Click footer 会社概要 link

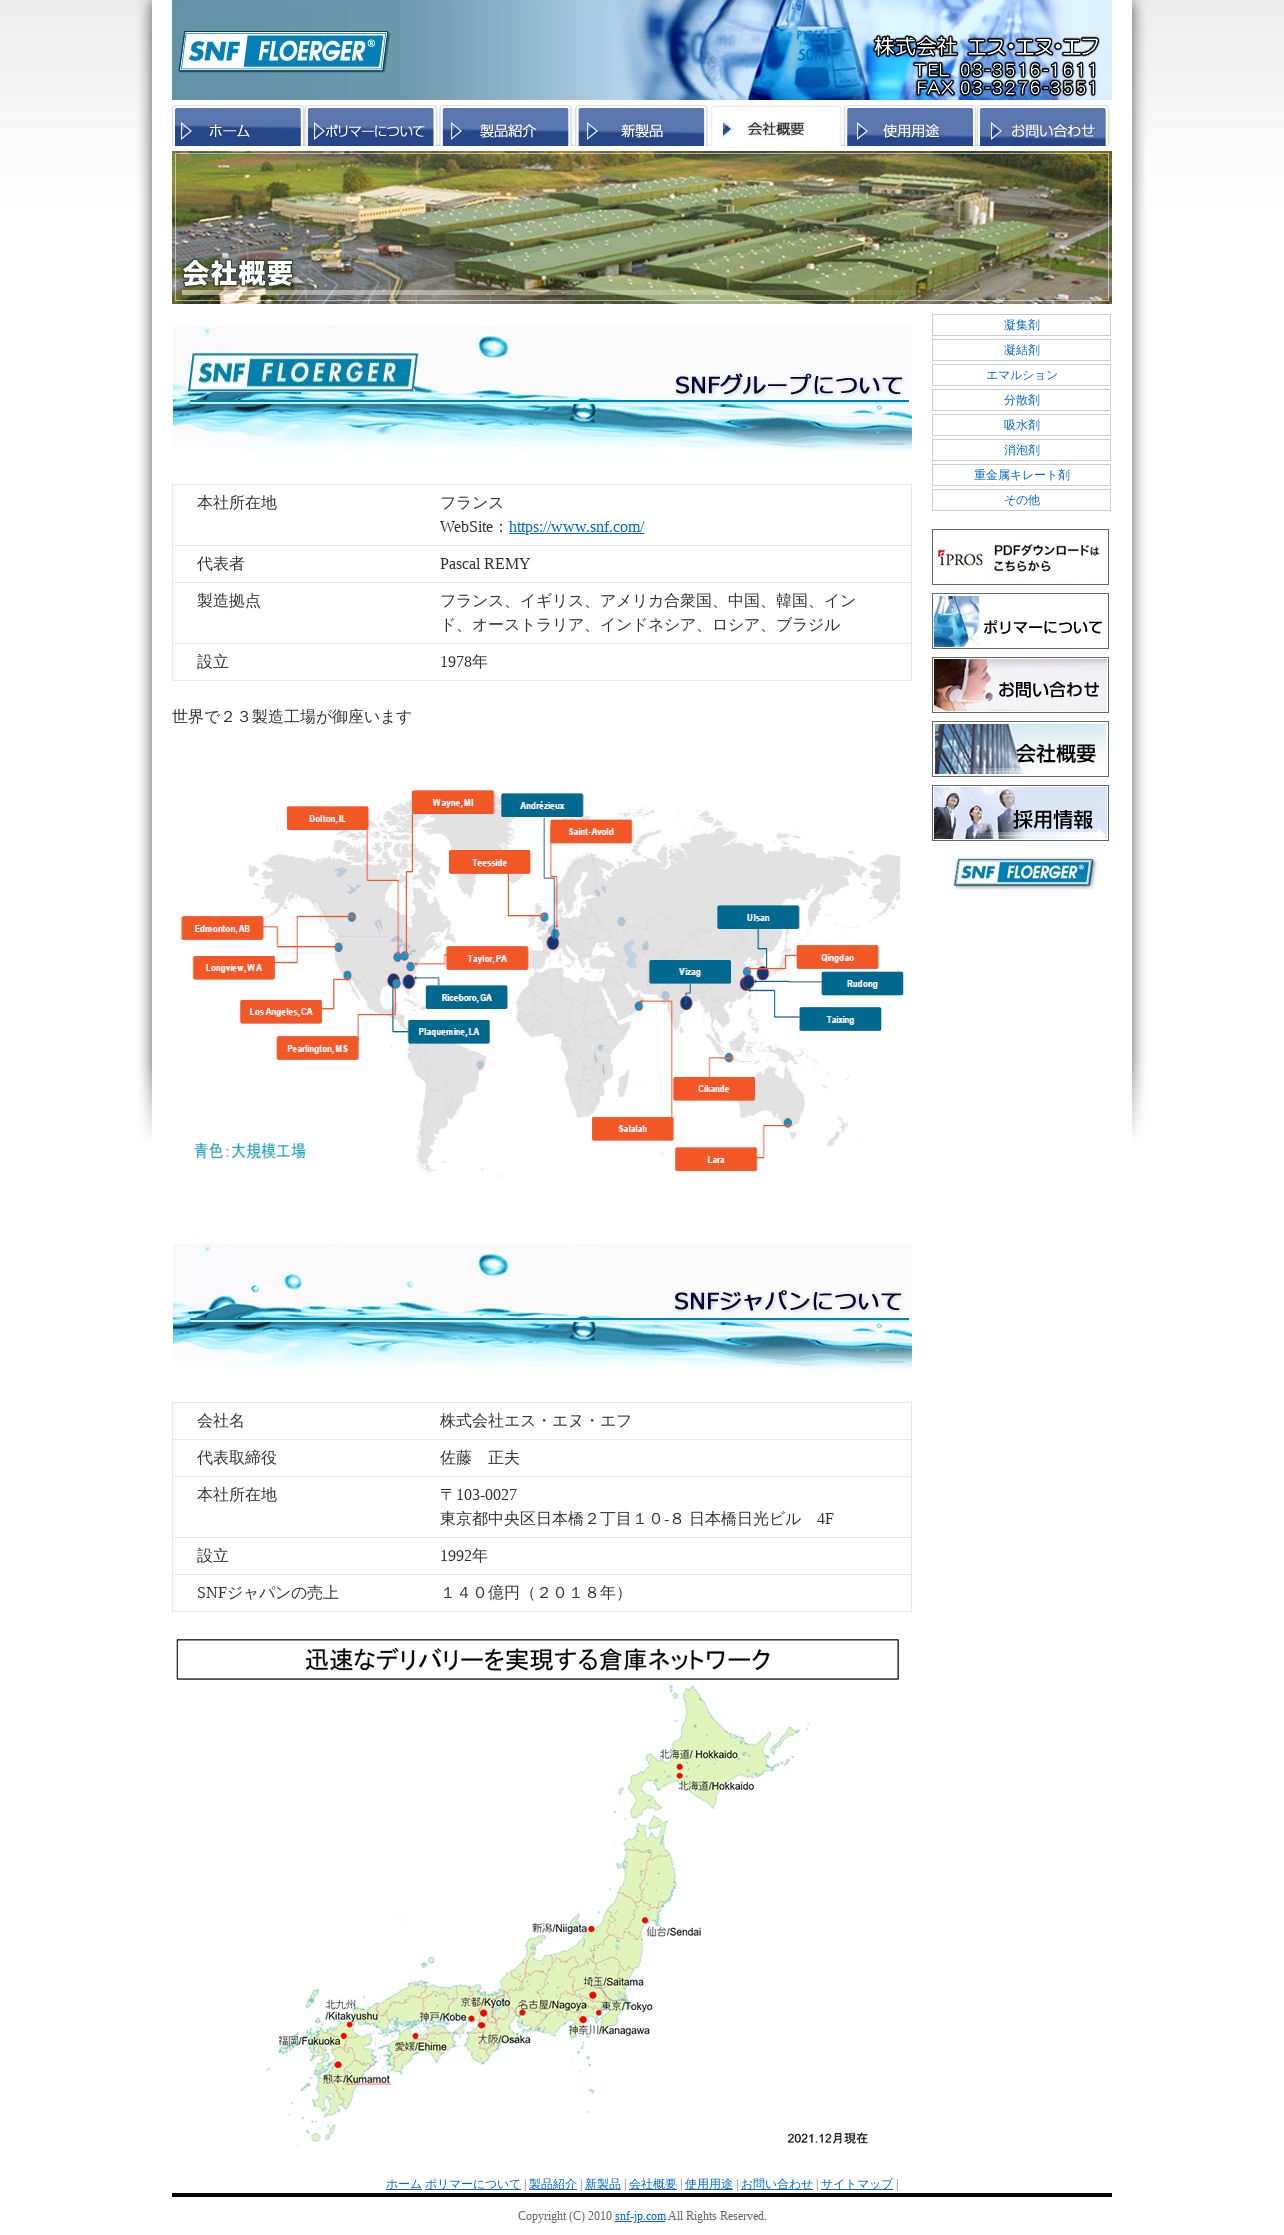tap(653, 2183)
